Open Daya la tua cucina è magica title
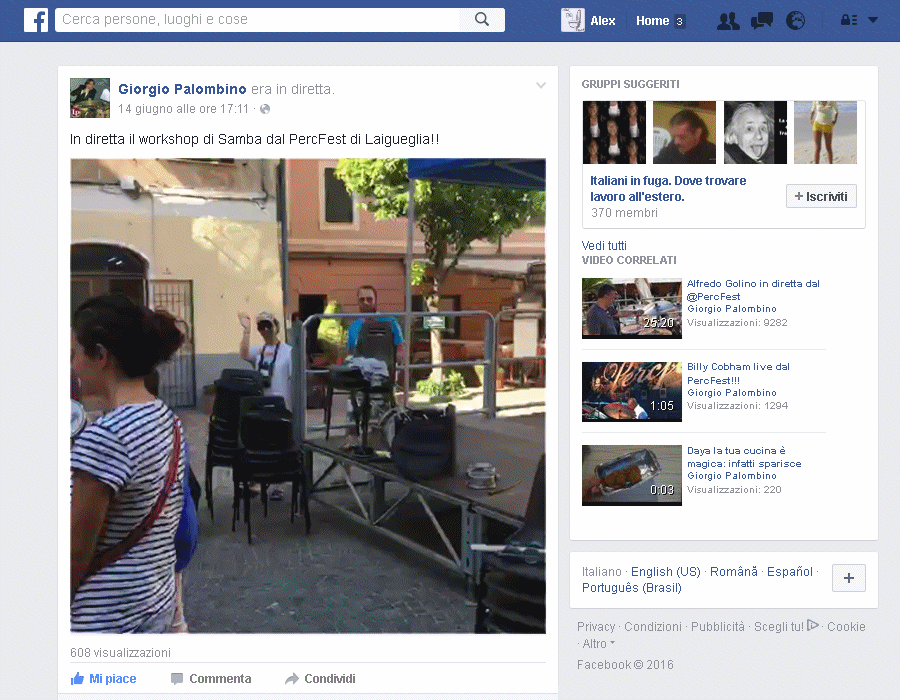 [744, 457]
